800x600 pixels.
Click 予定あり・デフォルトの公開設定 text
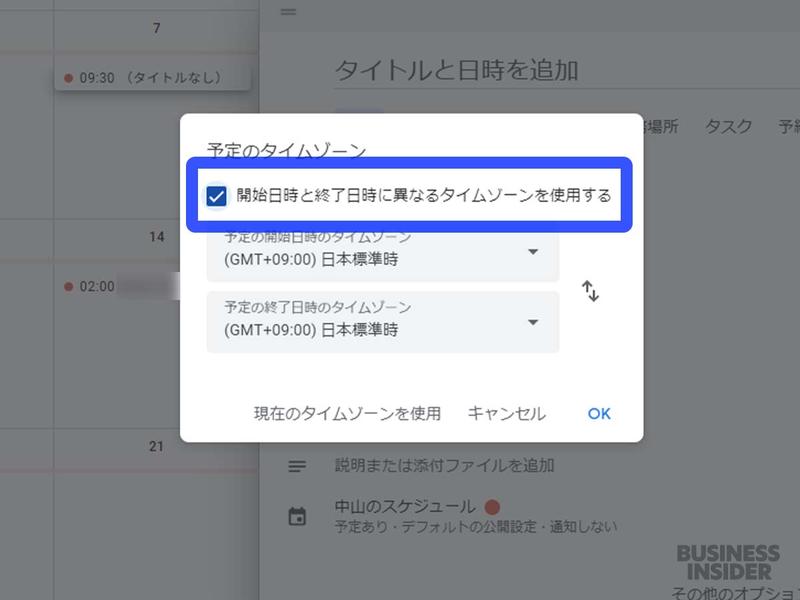point(435,527)
